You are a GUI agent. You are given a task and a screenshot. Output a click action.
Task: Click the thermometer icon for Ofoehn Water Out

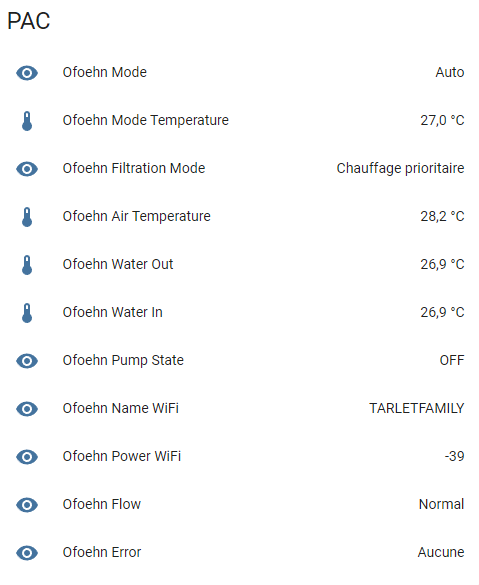pos(27,265)
